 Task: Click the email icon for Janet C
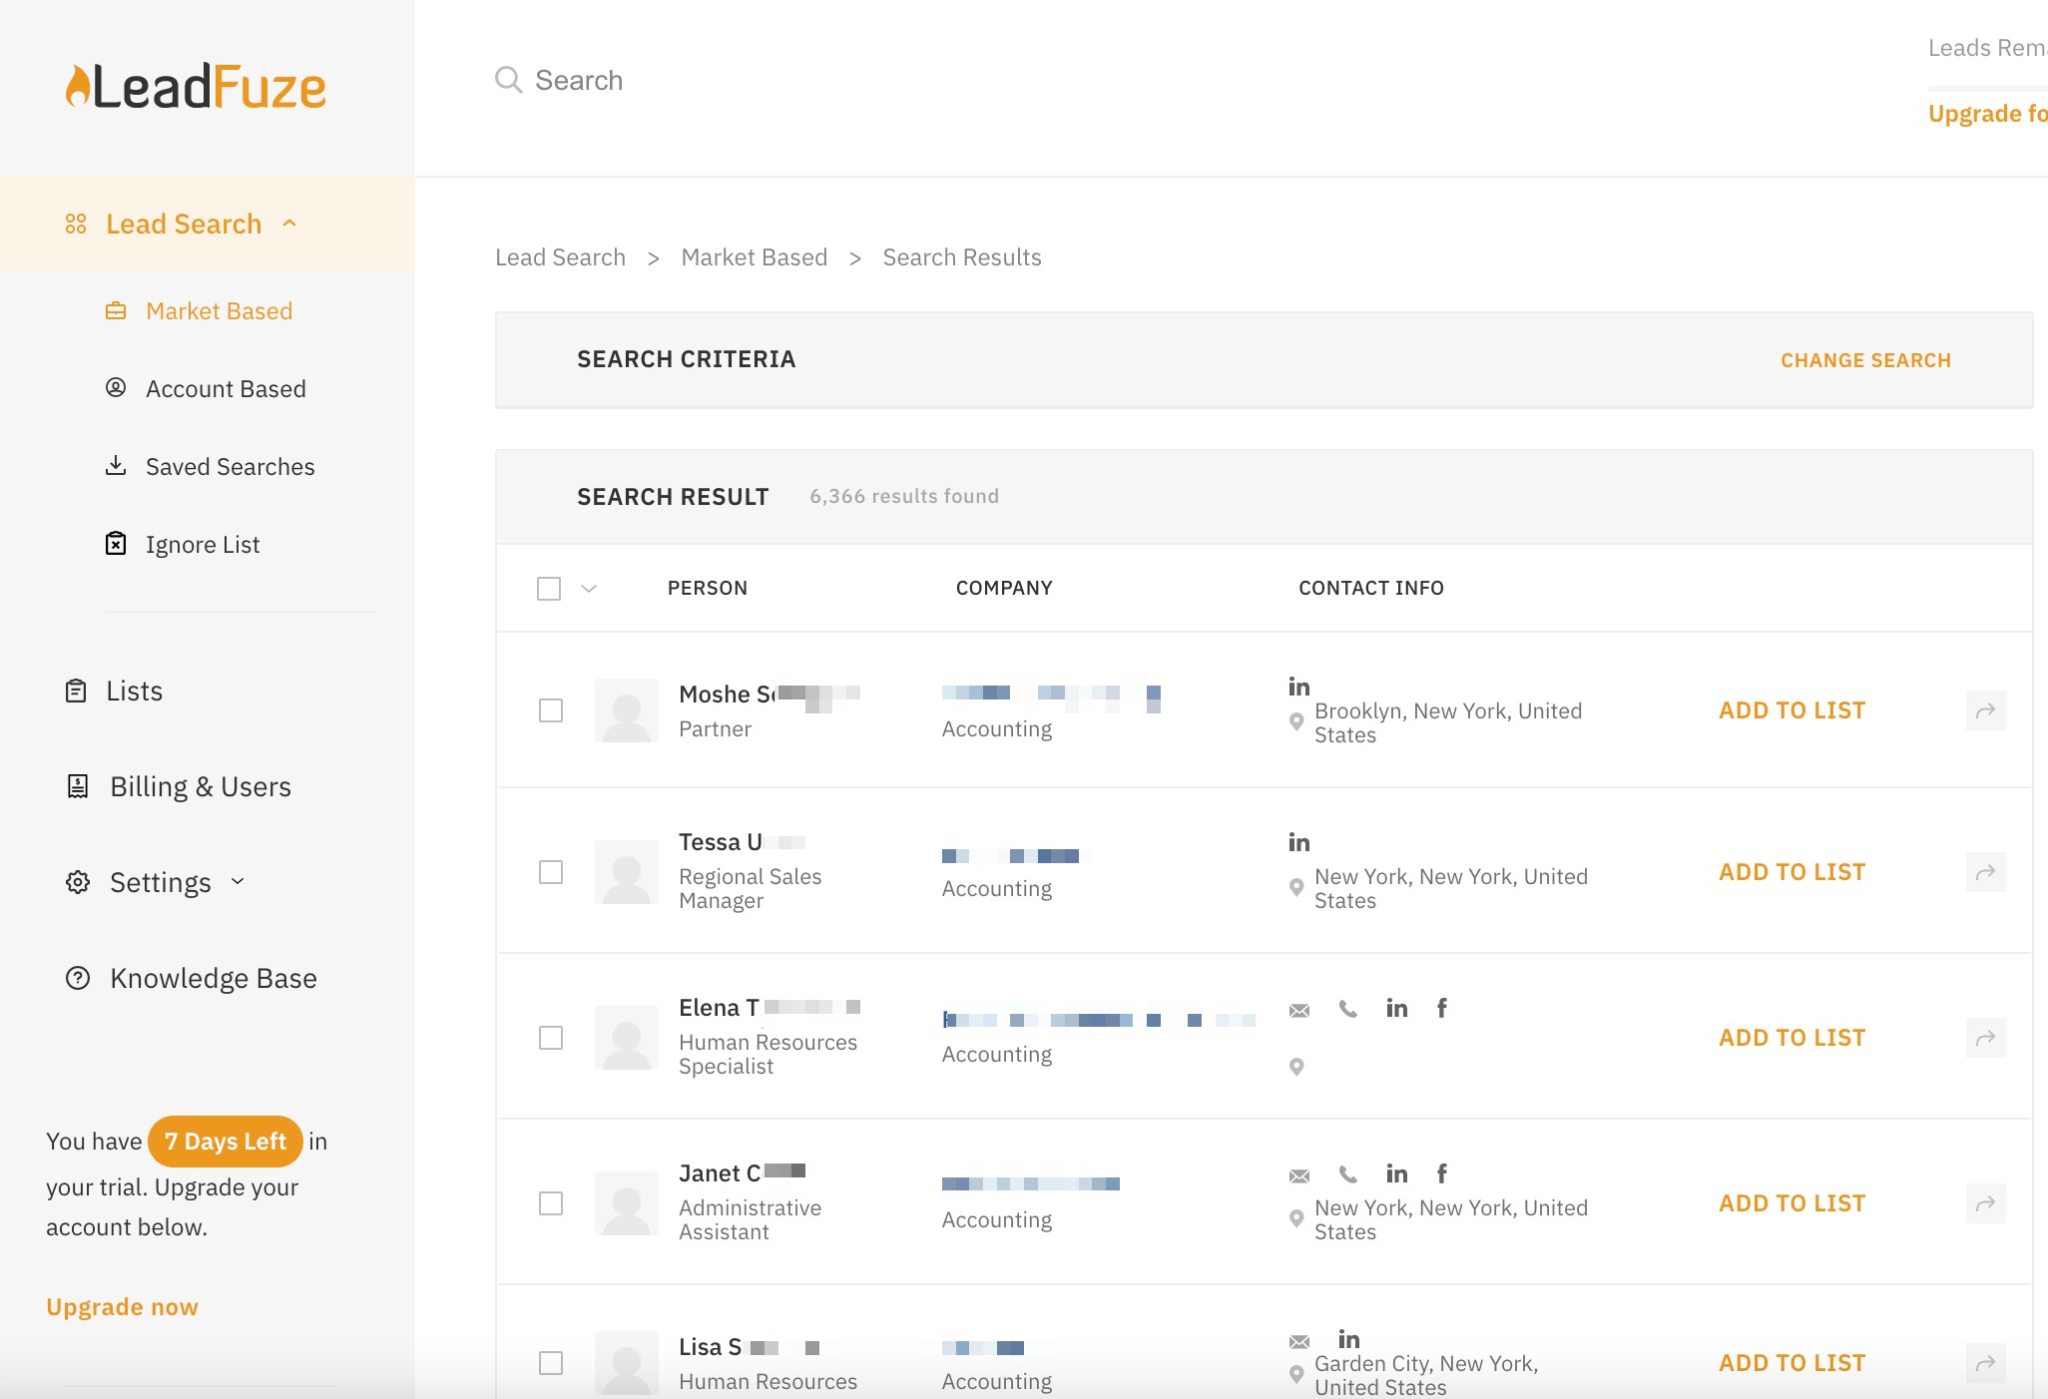[1298, 1173]
